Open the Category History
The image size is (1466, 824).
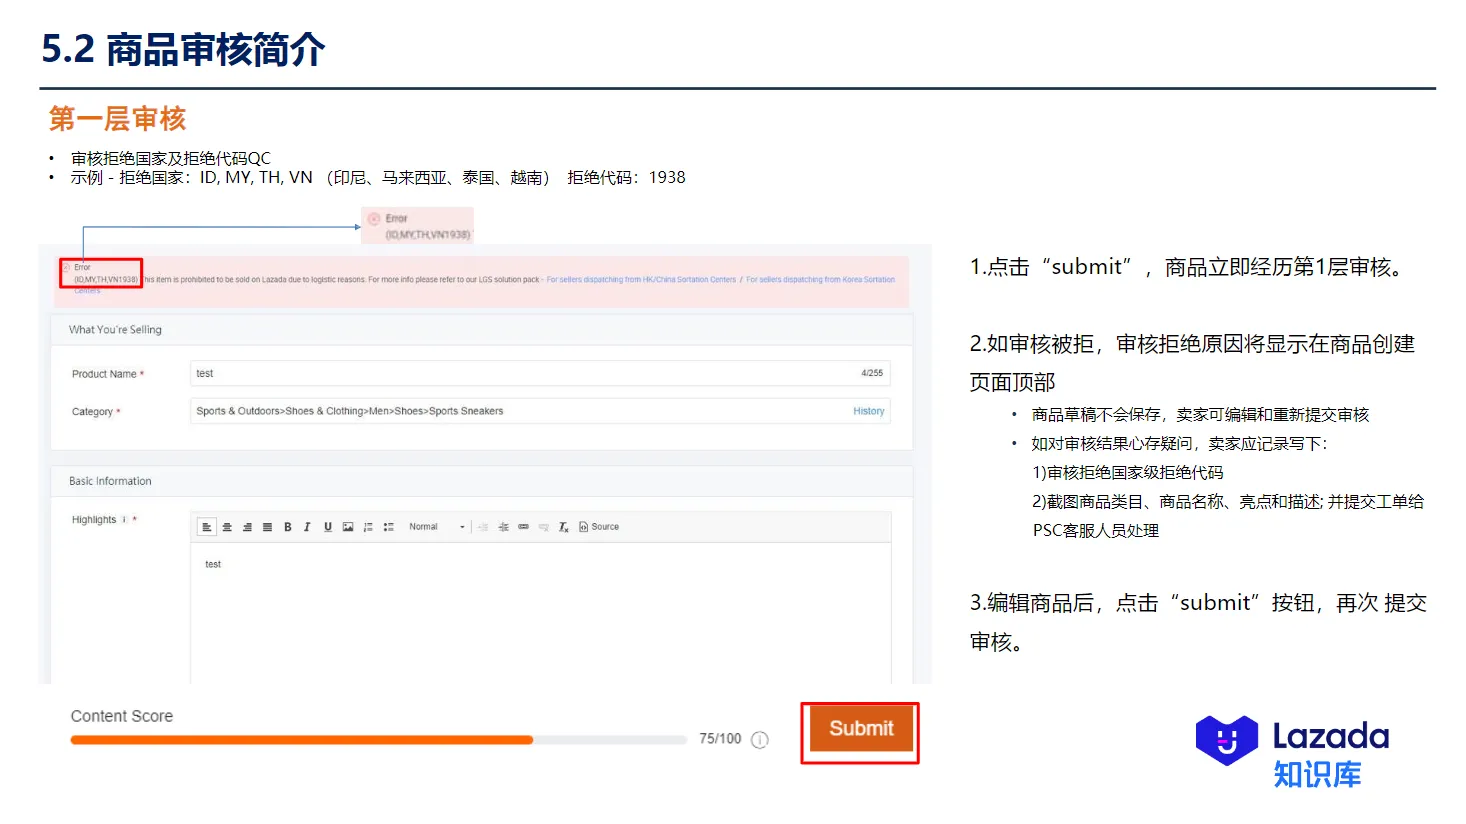(x=868, y=411)
